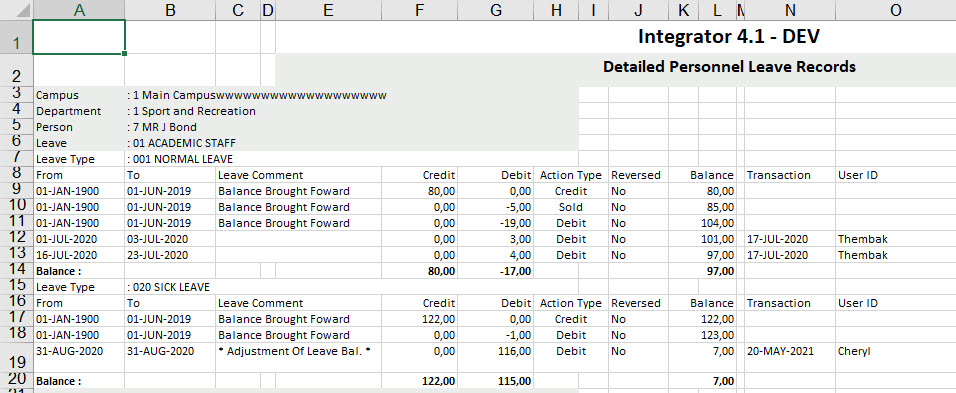Click the Action Type header in row 8
Viewport: 956px width, 393px height.
pyautogui.click(x=571, y=175)
